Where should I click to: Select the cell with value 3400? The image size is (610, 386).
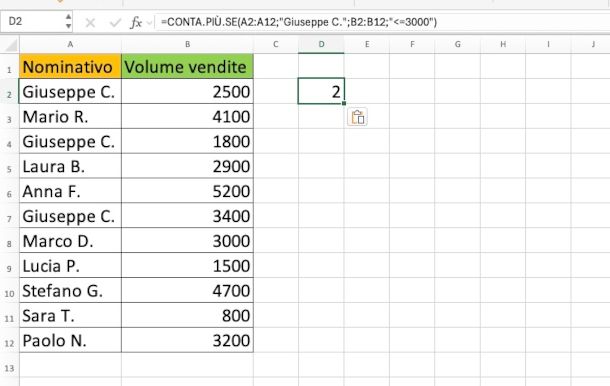[x=188, y=216]
